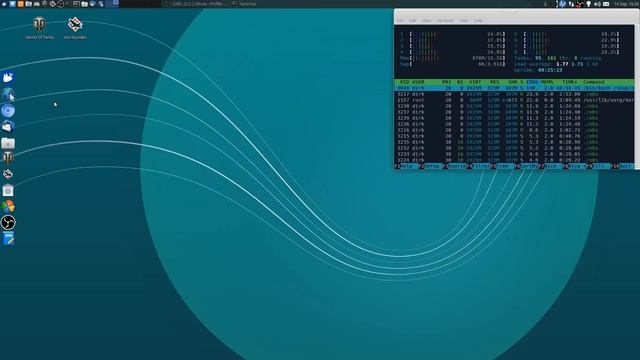Viewport: 640px width, 360px height.
Task: Launch War Thunder plane icon in left dock
Action: click(x=8, y=174)
